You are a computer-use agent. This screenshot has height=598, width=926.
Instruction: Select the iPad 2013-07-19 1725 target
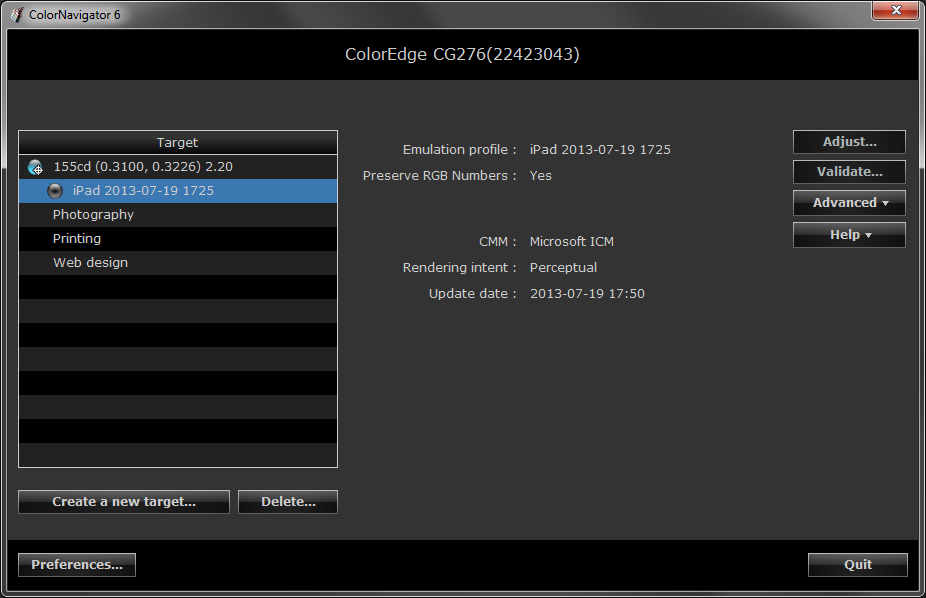(x=178, y=191)
